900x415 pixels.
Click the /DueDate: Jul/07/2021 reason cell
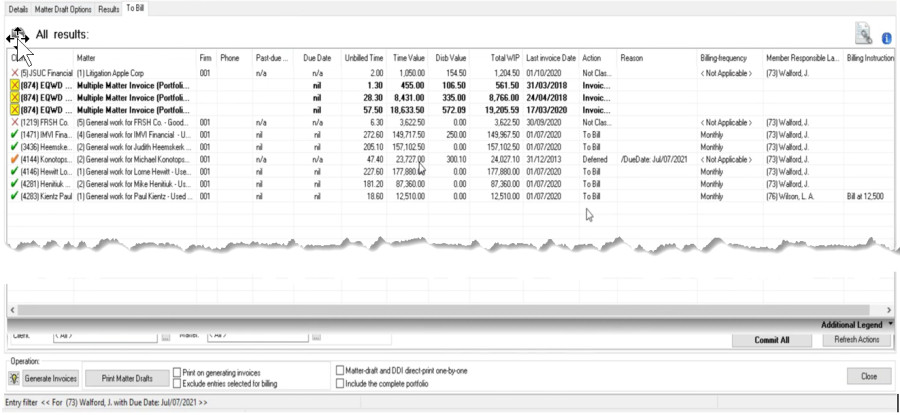click(x=657, y=160)
